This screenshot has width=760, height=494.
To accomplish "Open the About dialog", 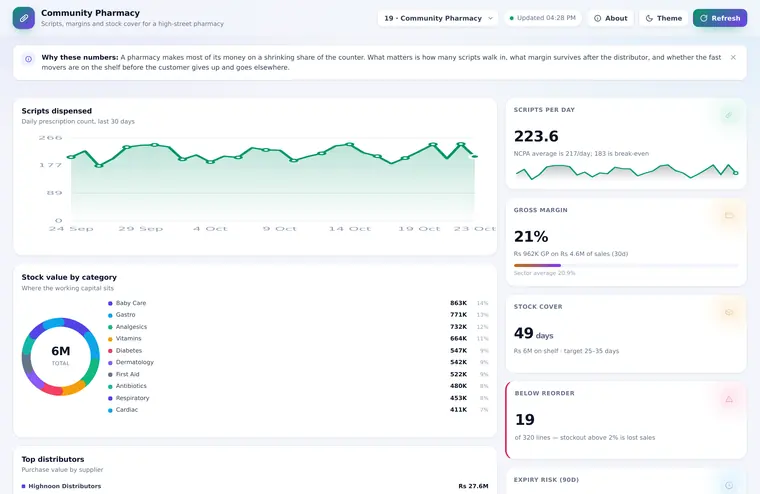I will coord(610,18).
